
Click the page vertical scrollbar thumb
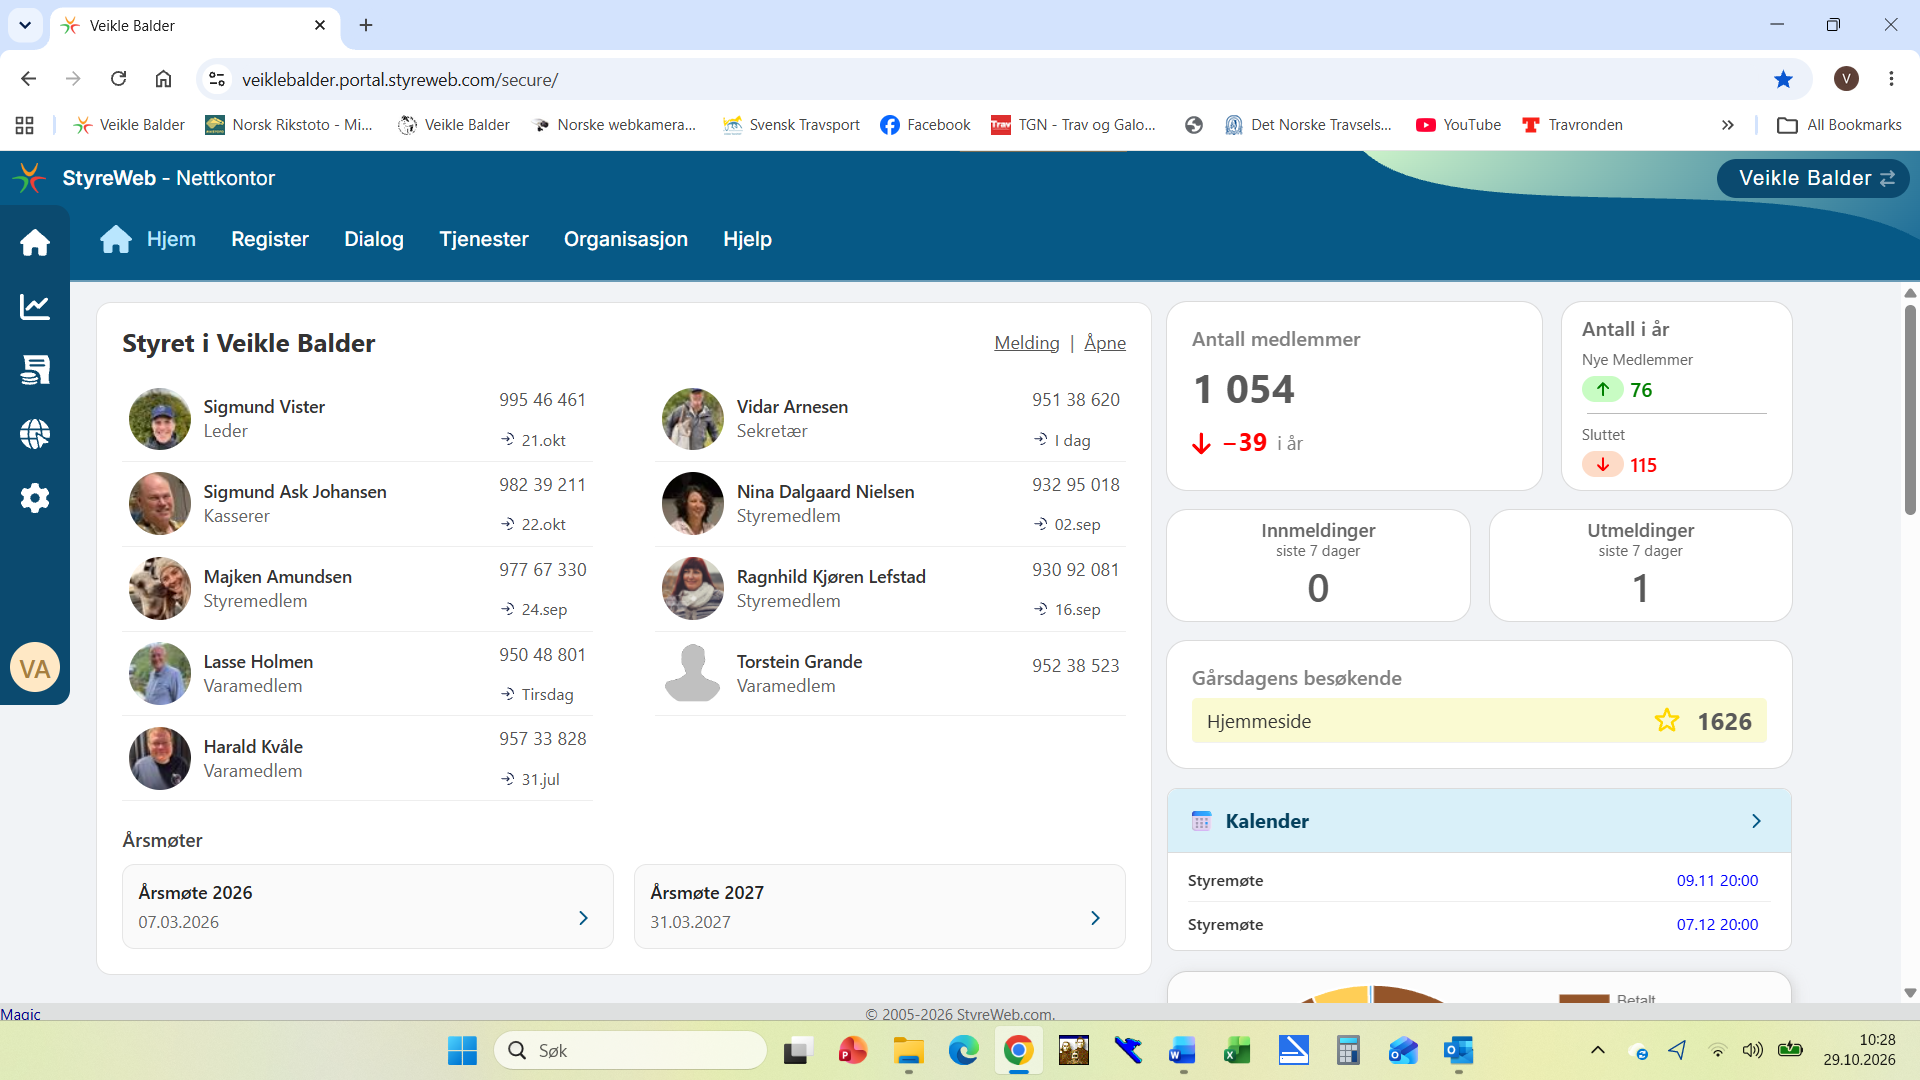click(x=1910, y=410)
